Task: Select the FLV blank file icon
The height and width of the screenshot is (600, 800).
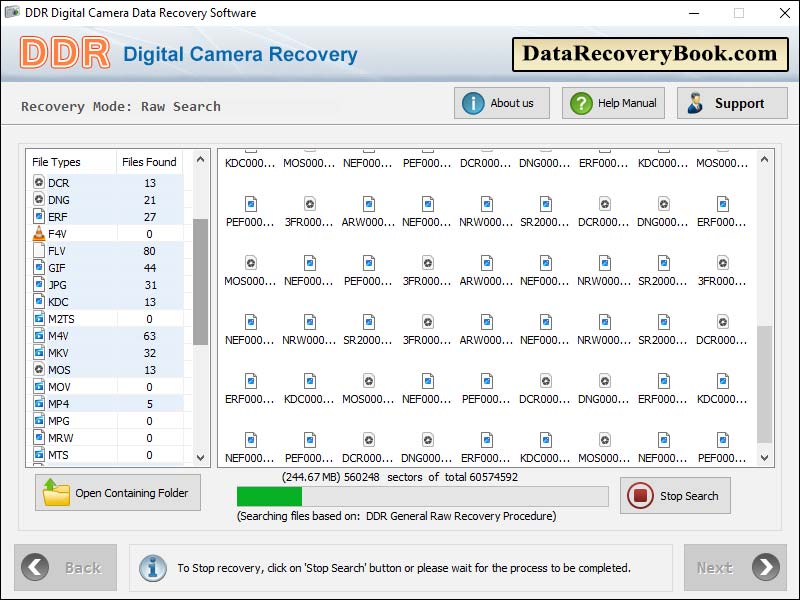Action: (x=39, y=251)
